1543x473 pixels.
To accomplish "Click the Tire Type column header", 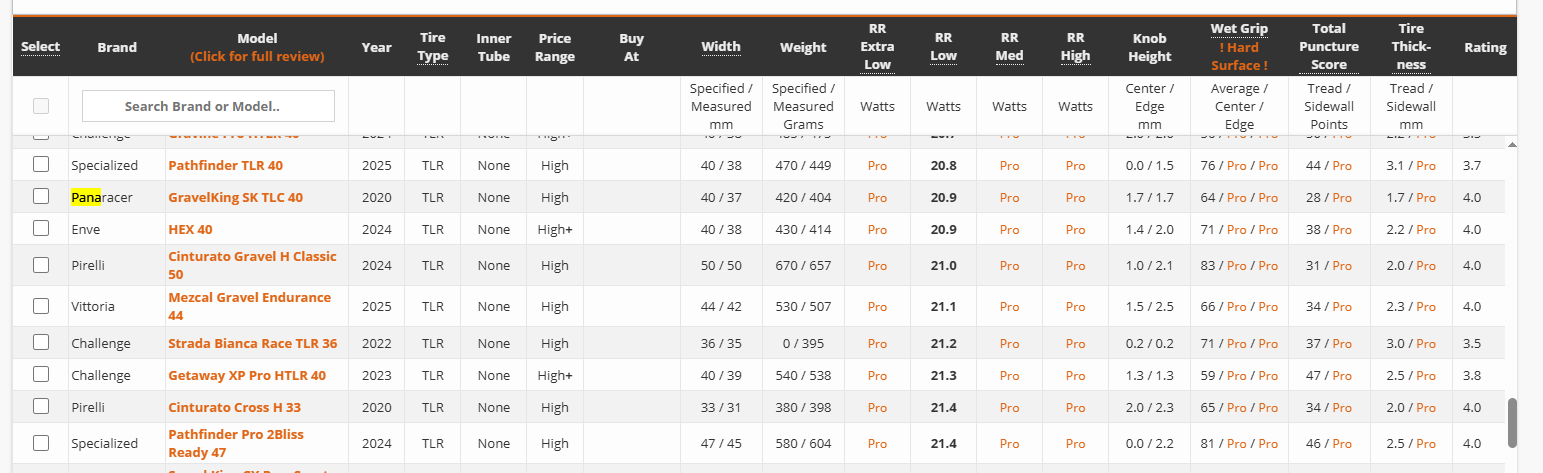I will [433, 46].
